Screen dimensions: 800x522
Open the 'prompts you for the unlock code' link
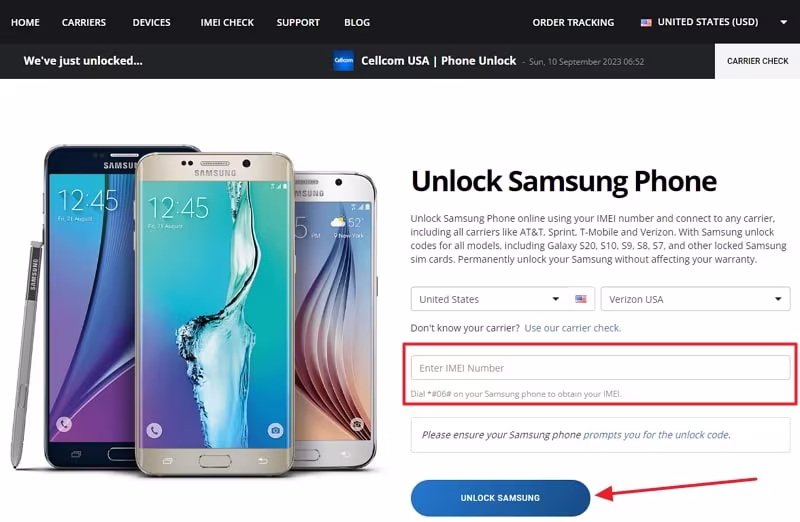656,435
